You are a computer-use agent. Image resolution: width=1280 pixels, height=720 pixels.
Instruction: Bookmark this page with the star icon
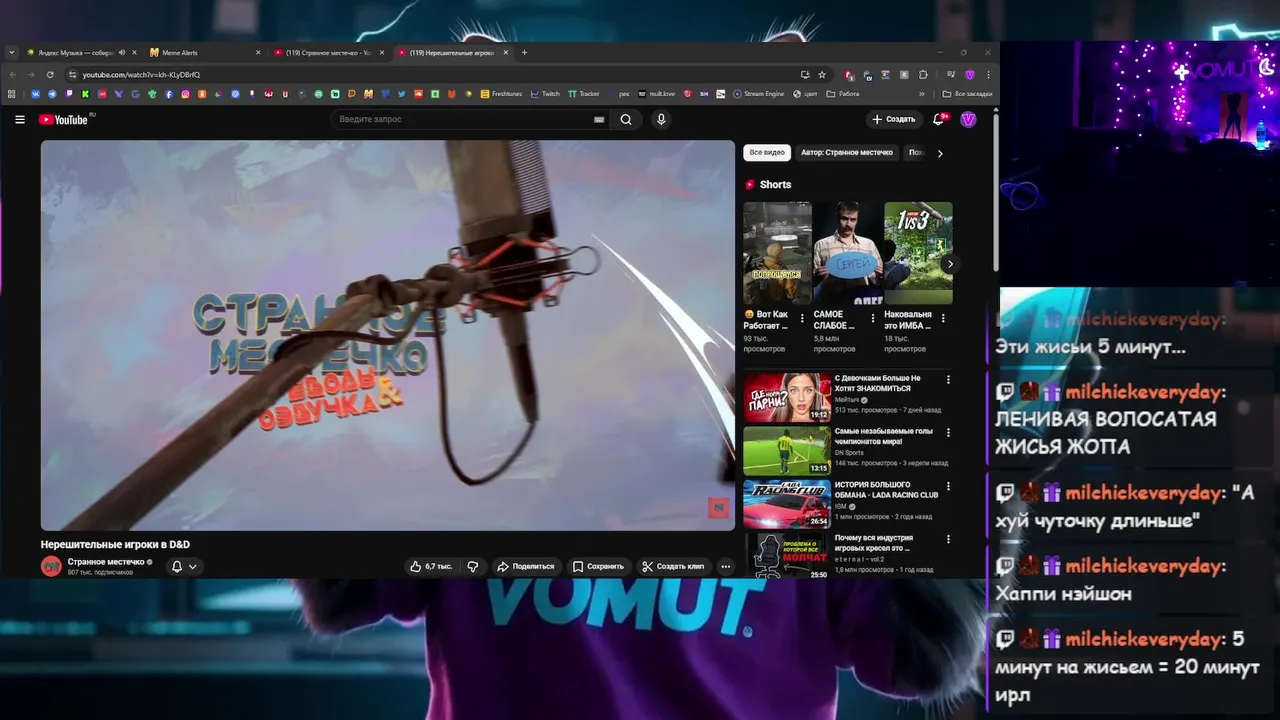pyautogui.click(x=822, y=75)
